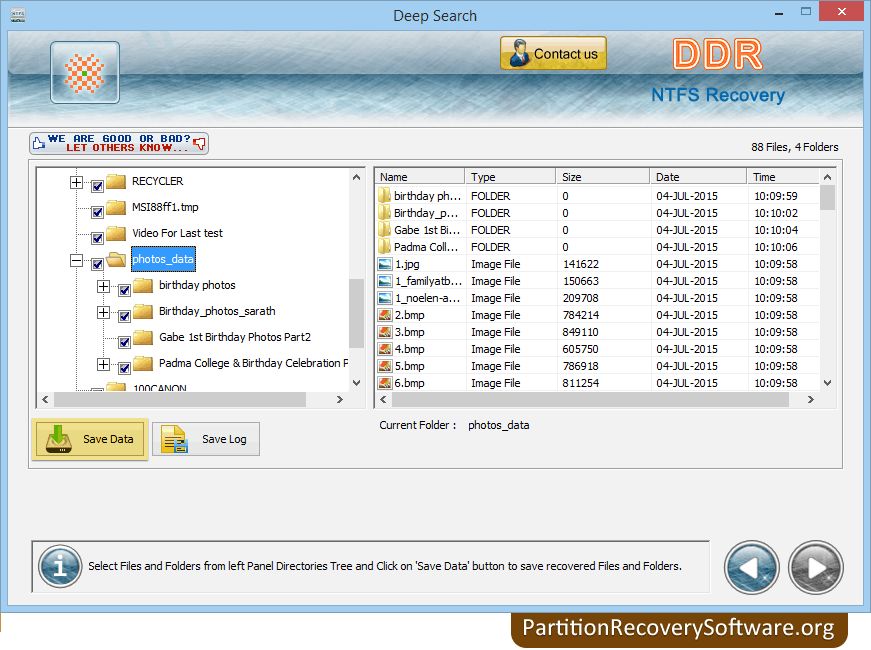Screen dimensions: 871x650
Task: Collapse the photos_data tree node
Action: click(x=76, y=260)
